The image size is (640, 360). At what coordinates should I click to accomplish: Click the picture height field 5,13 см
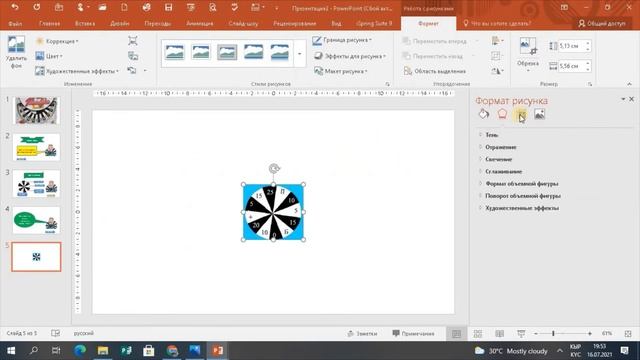570,46
